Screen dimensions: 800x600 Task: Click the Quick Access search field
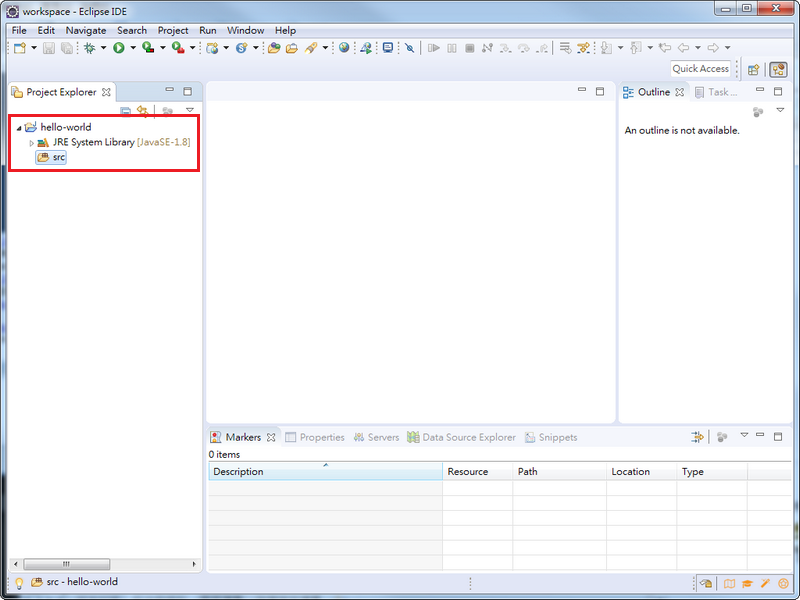tap(700, 69)
